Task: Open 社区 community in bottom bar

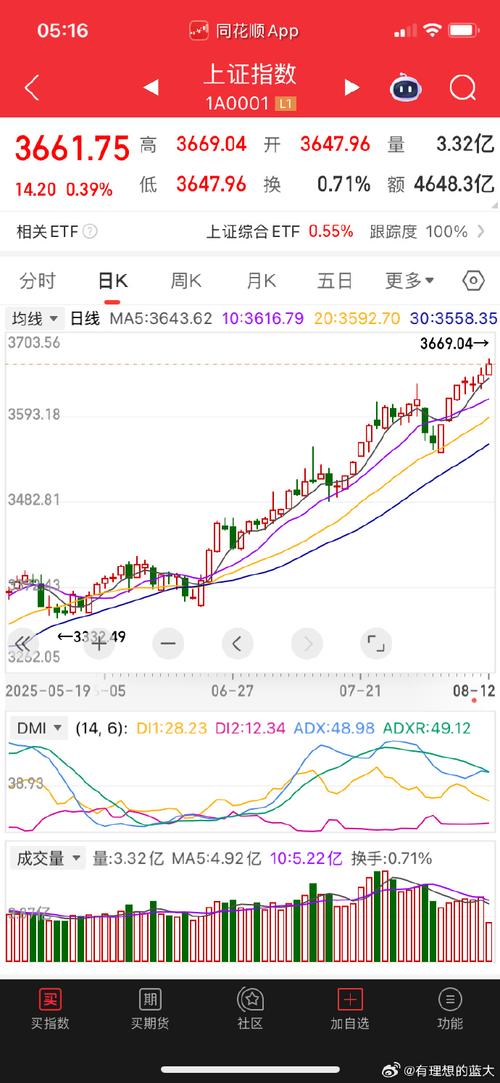Action: 250,1008
